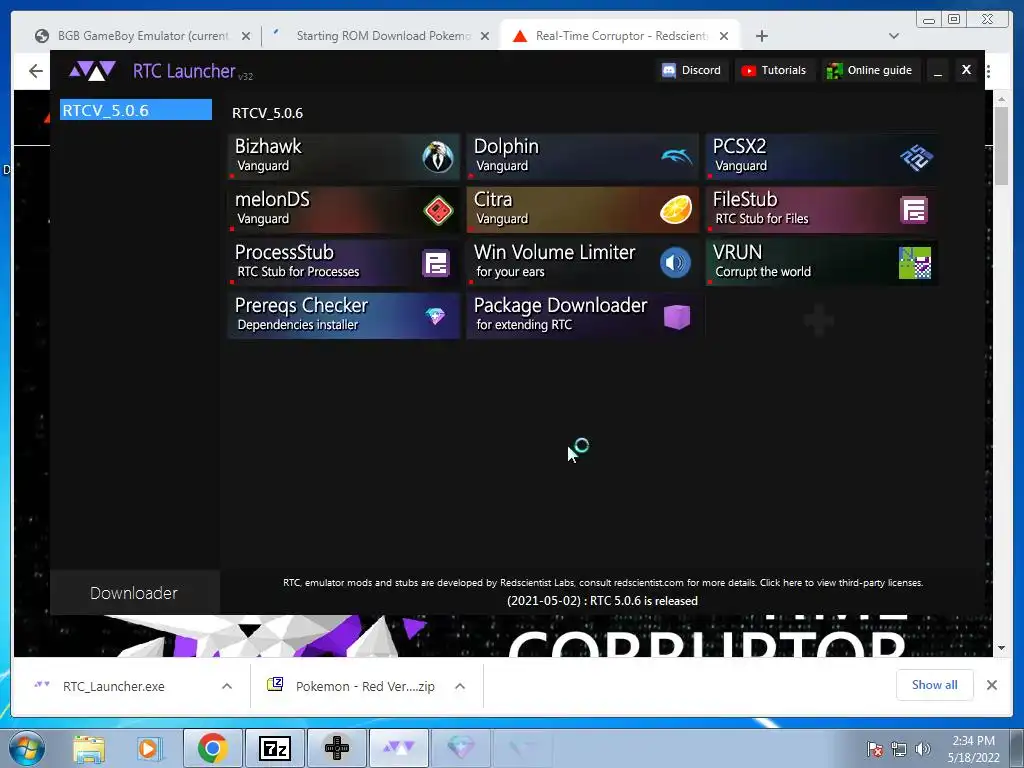Open the downloaded RTC_Launcher.exe file
The height and width of the screenshot is (768, 1024).
[114, 686]
